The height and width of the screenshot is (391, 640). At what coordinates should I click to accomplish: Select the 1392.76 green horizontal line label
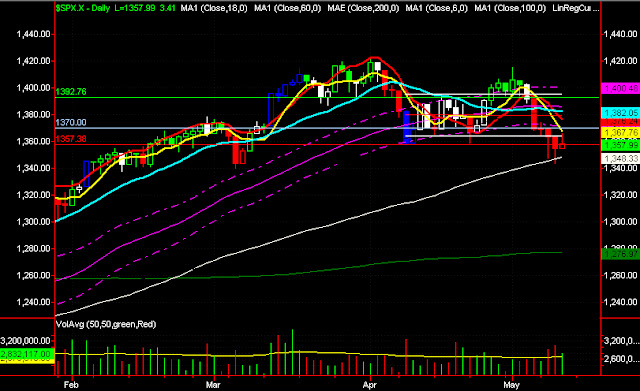(x=71, y=92)
